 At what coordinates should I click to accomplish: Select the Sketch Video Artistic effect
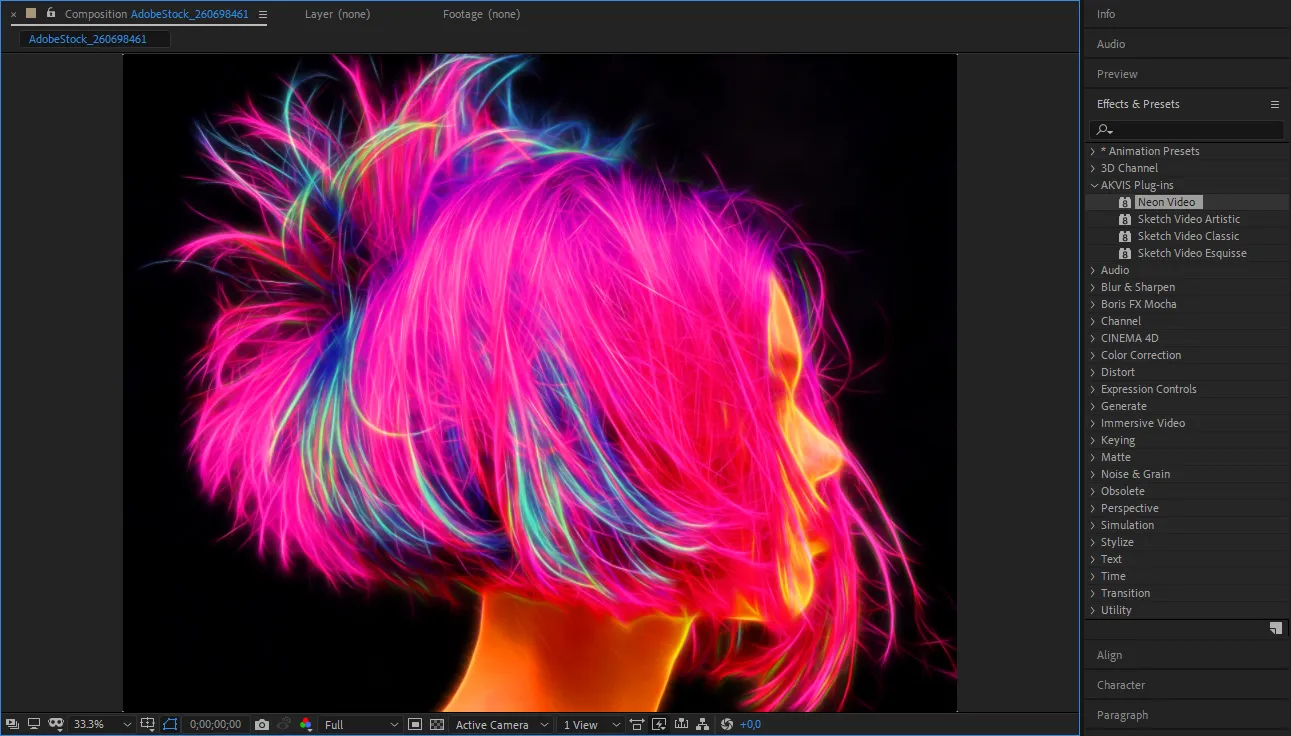[x=1188, y=219]
